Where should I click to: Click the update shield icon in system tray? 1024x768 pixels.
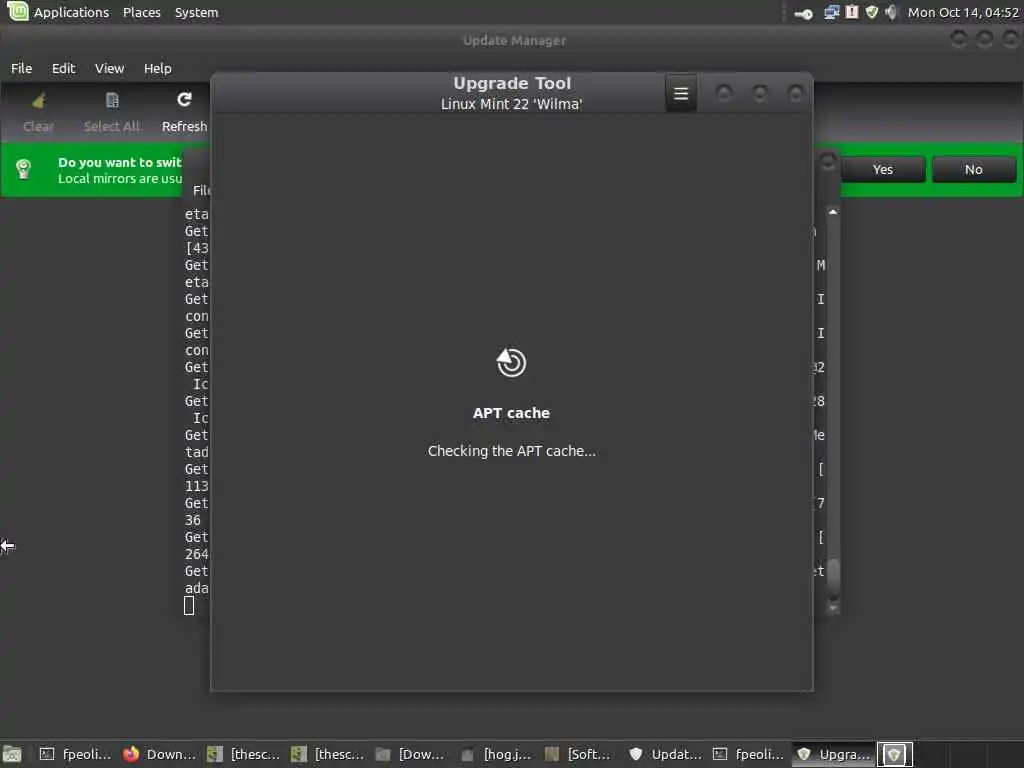coord(871,12)
